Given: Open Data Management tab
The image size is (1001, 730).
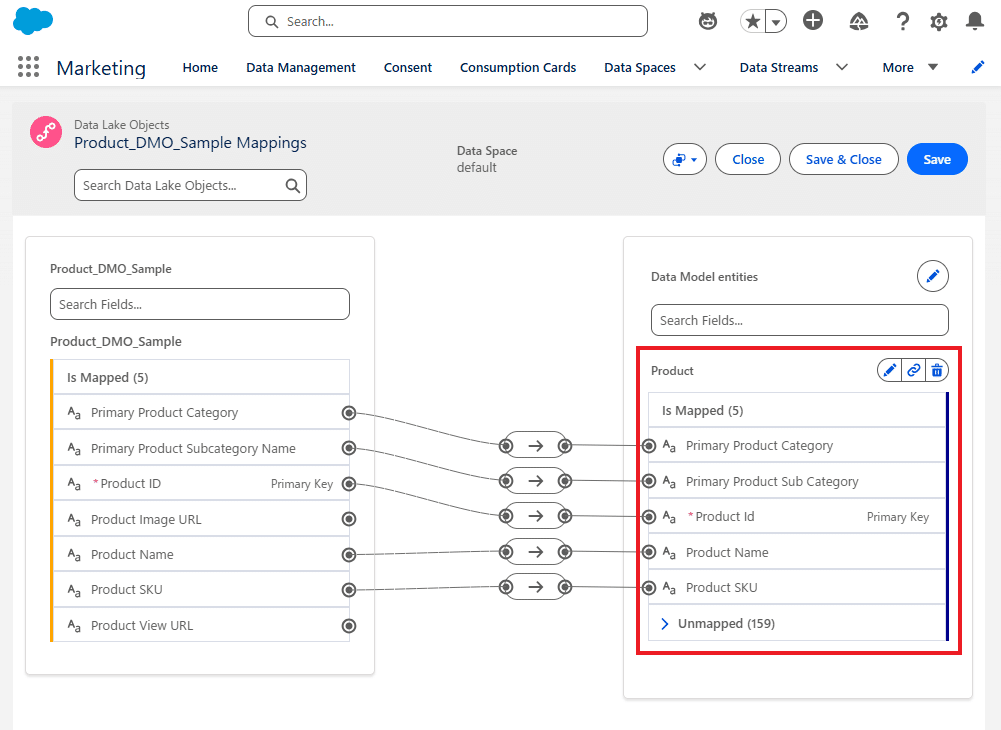Looking at the screenshot, I should [301, 67].
